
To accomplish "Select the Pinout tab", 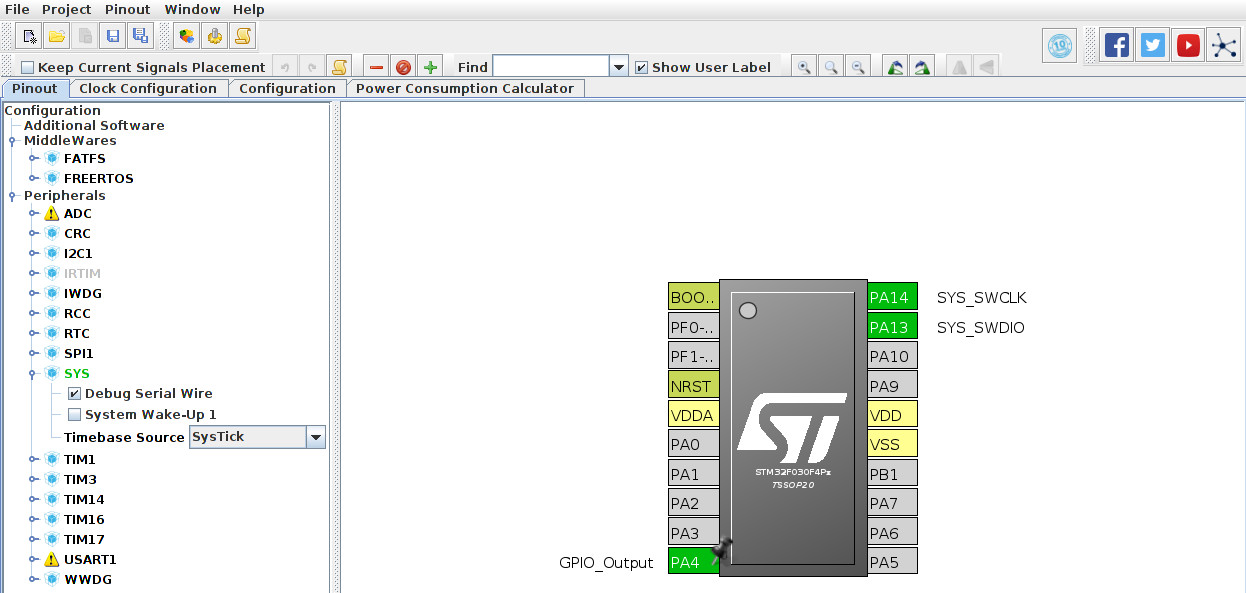I will tap(35, 89).
